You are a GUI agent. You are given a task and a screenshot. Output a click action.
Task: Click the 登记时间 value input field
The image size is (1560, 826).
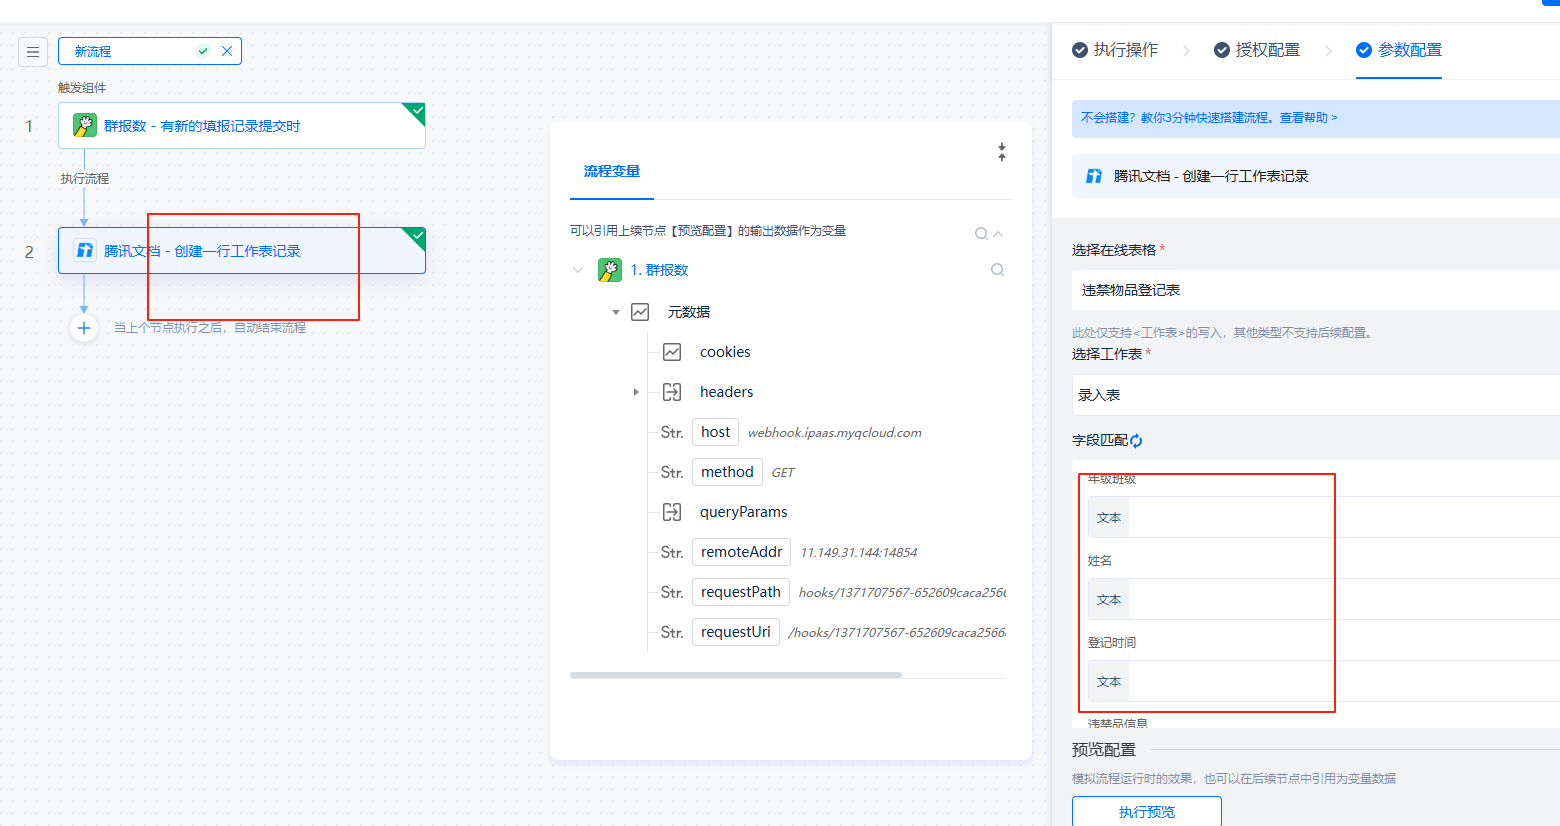(x=1345, y=682)
